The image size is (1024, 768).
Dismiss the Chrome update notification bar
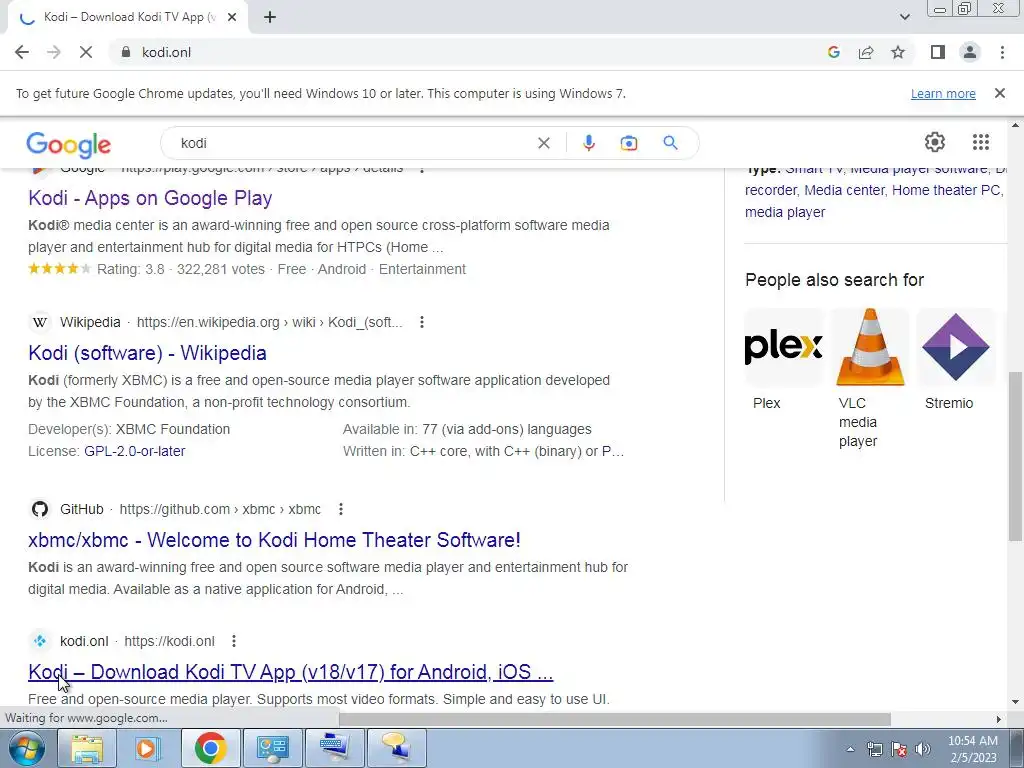click(x=999, y=93)
